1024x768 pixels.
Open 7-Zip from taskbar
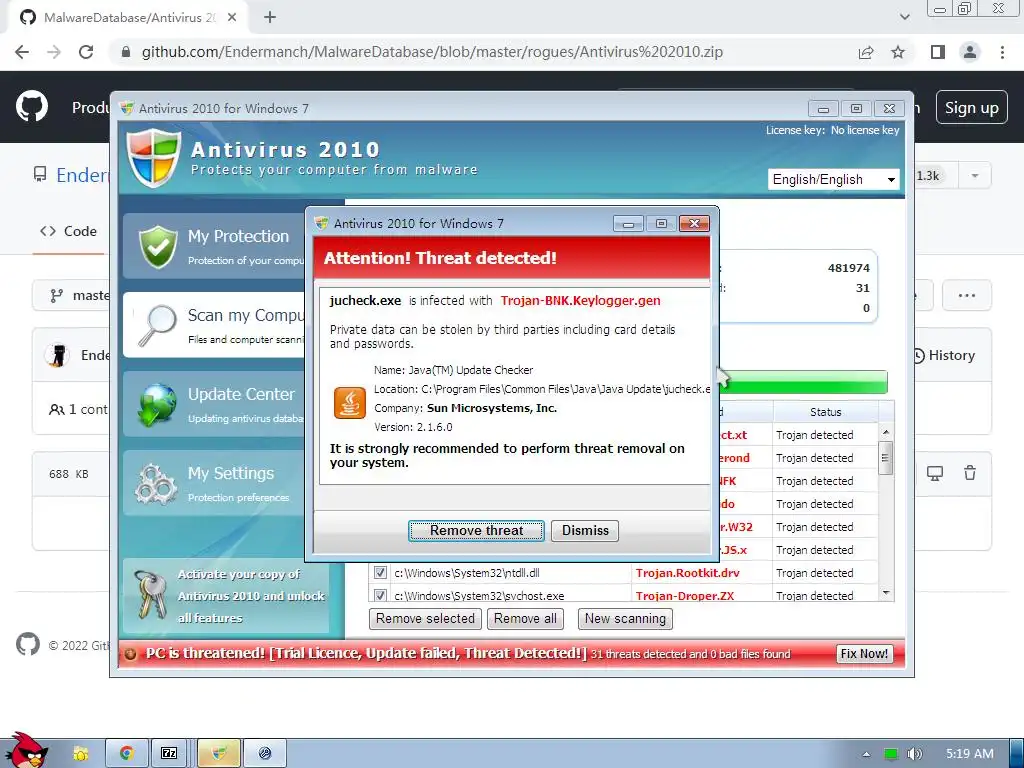click(x=169, y=753)
